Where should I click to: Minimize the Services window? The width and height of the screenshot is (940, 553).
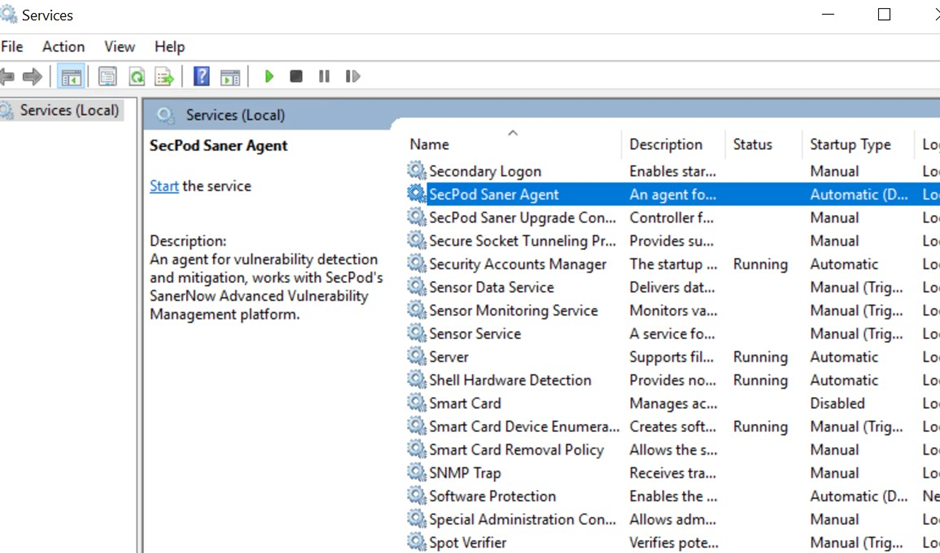(828, 14)
